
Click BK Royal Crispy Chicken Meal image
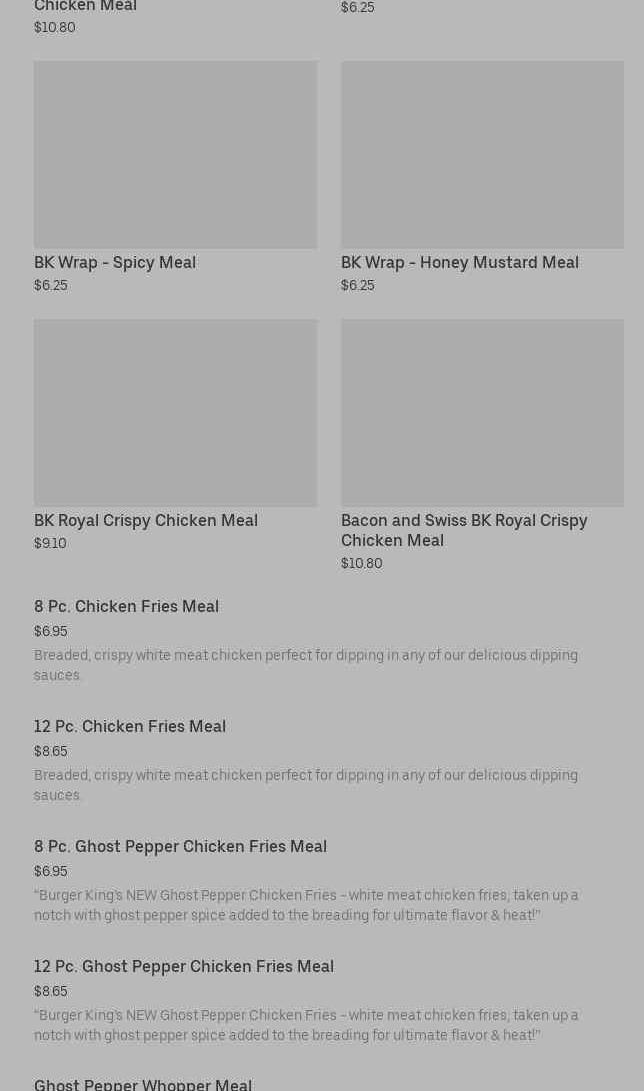175,412
